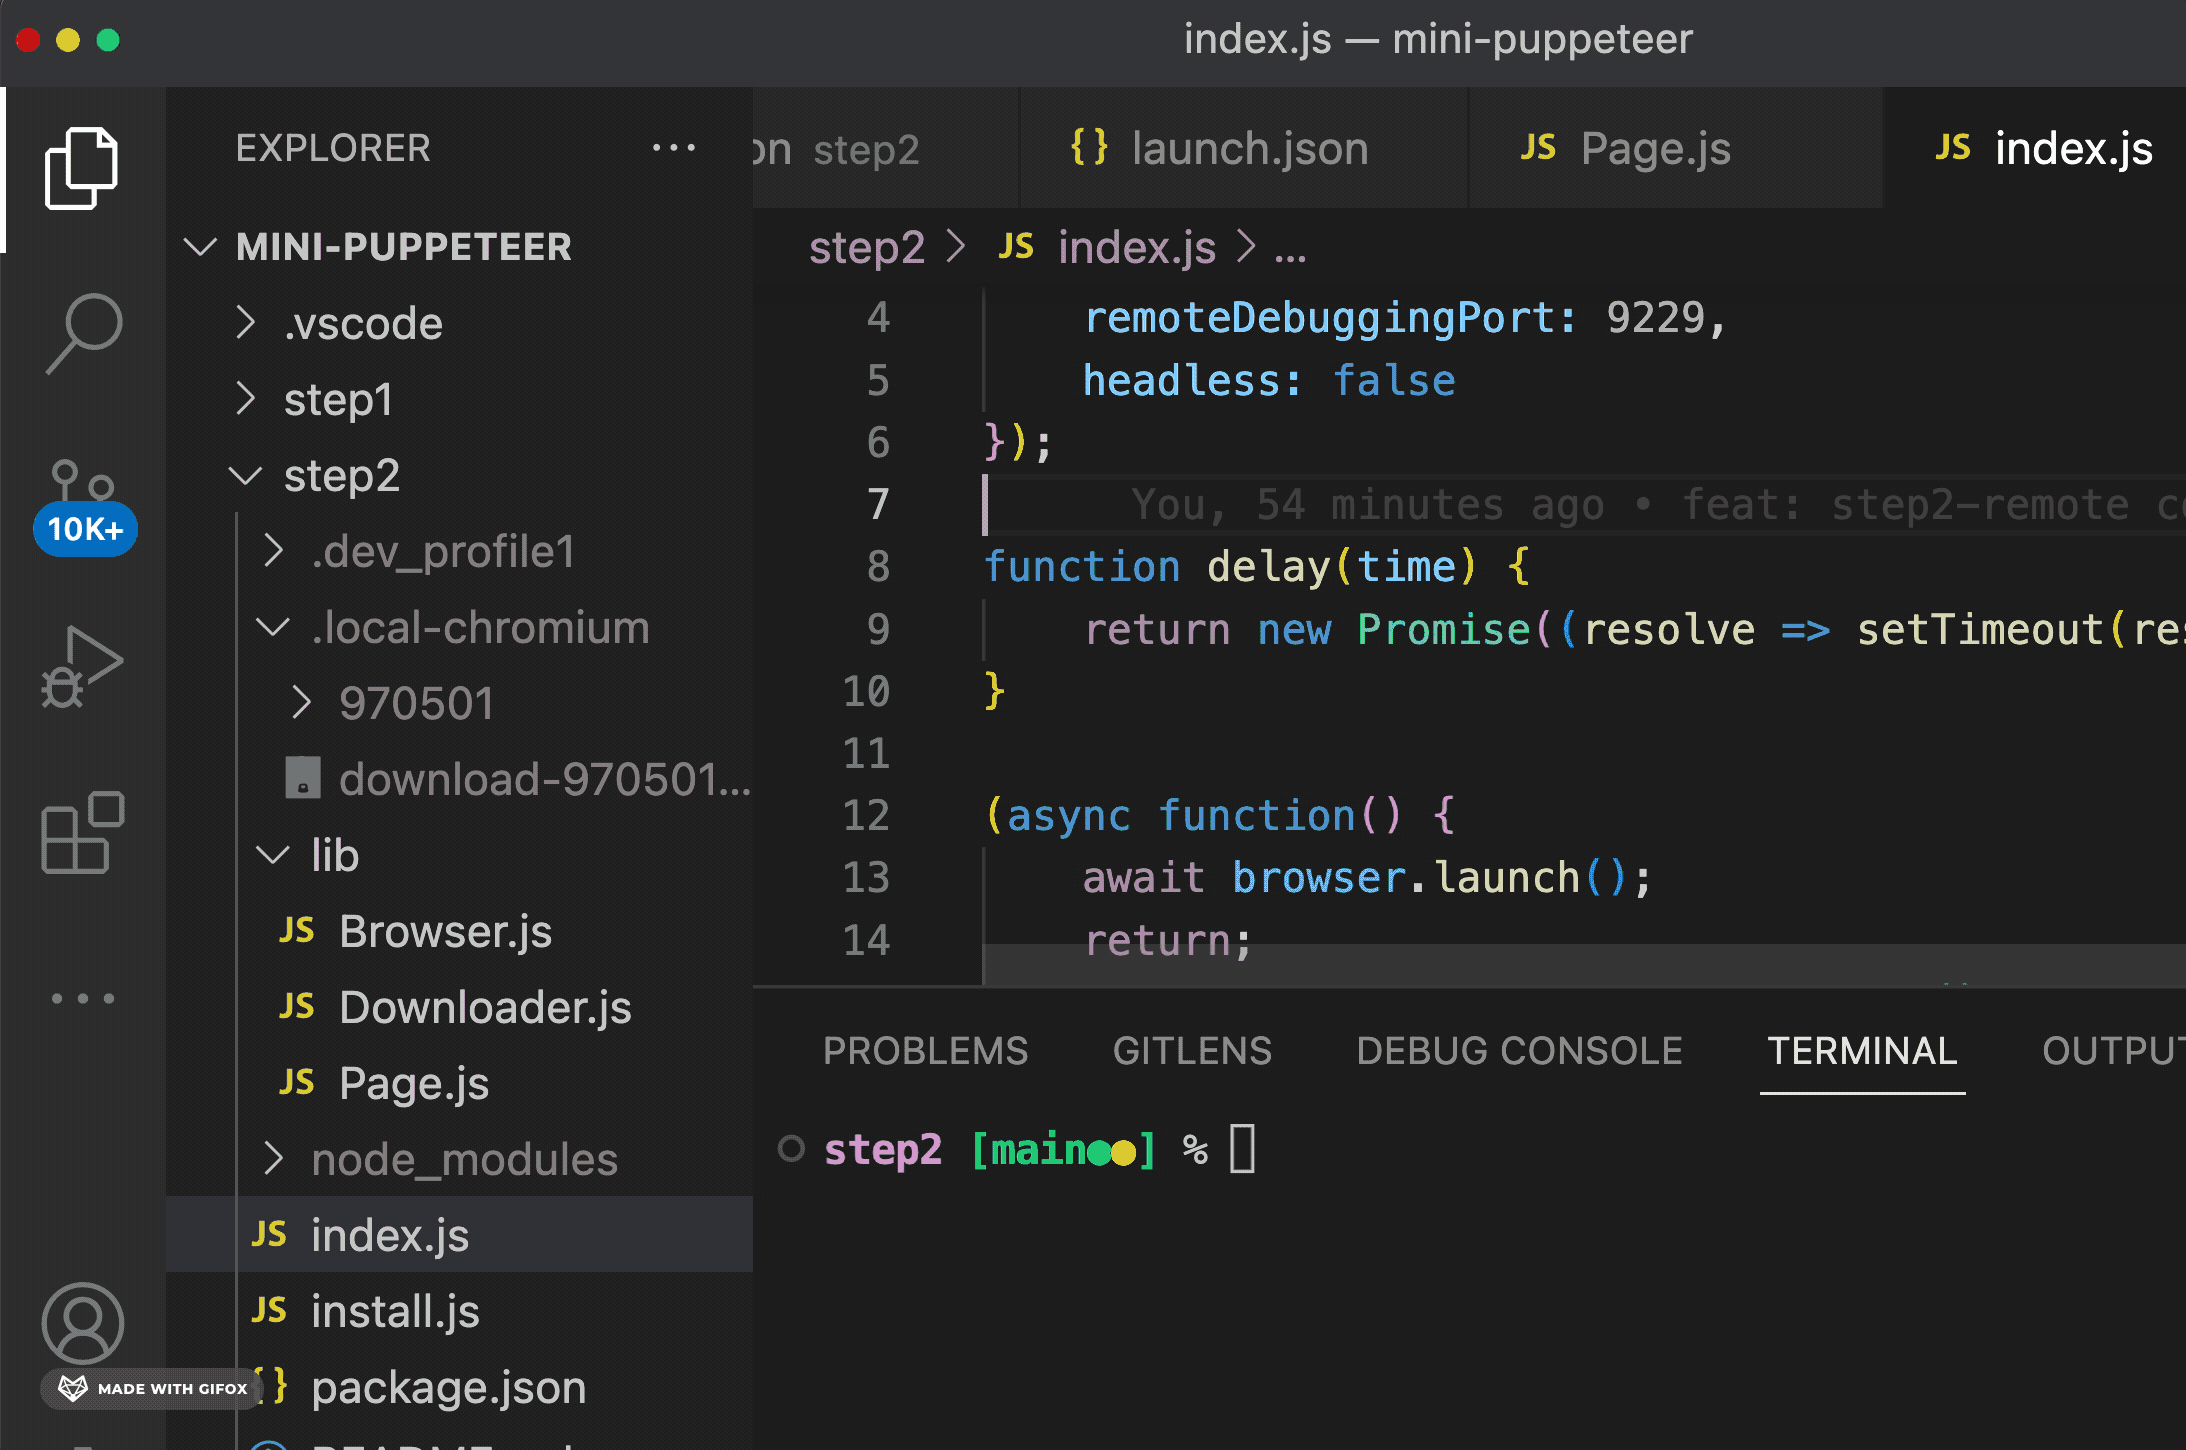
Task: Click the terminal prompt input area
Action: pos(1242,1149)
